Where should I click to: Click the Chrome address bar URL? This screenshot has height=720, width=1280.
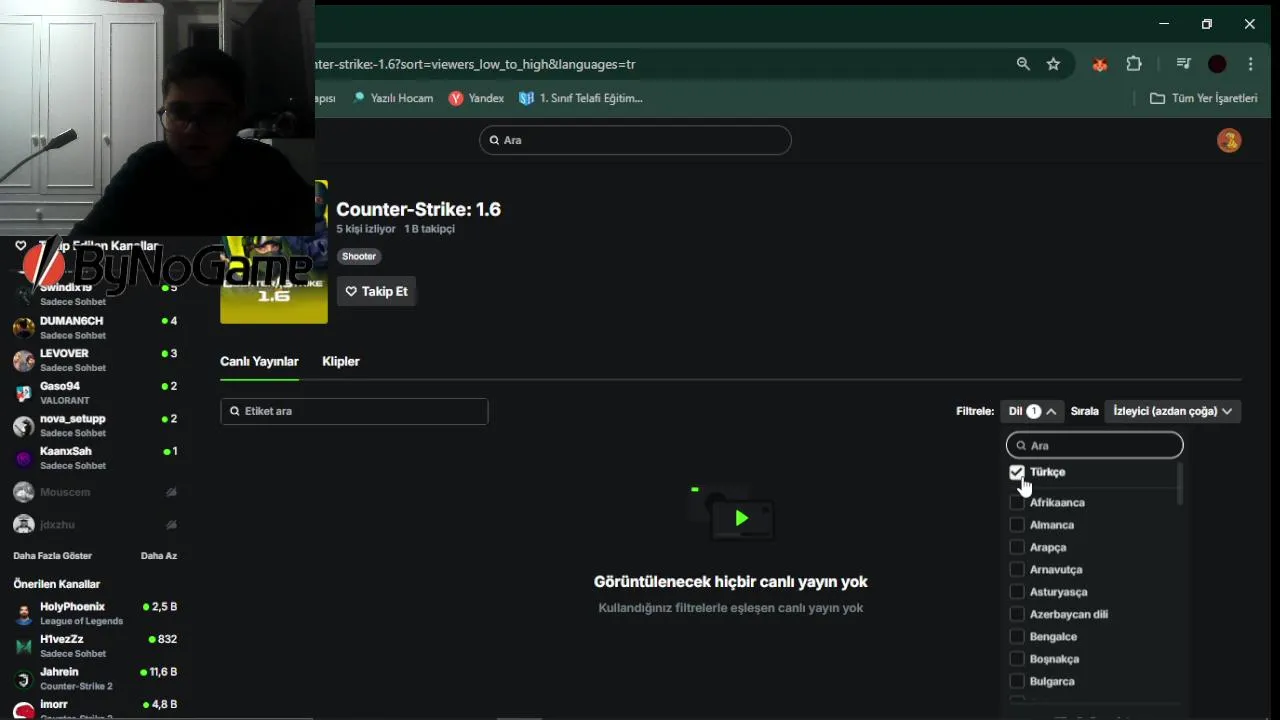[475, 64]
